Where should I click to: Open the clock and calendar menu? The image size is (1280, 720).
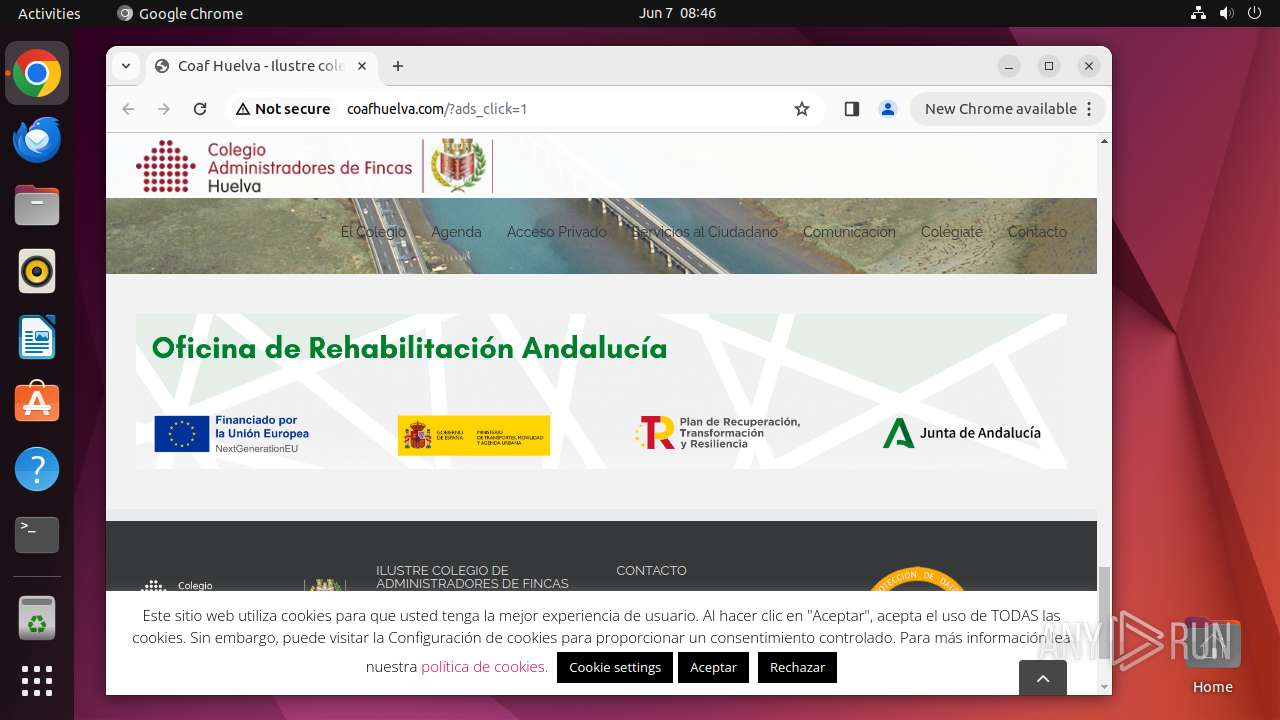pyautogui.click(x=677, y=13)
